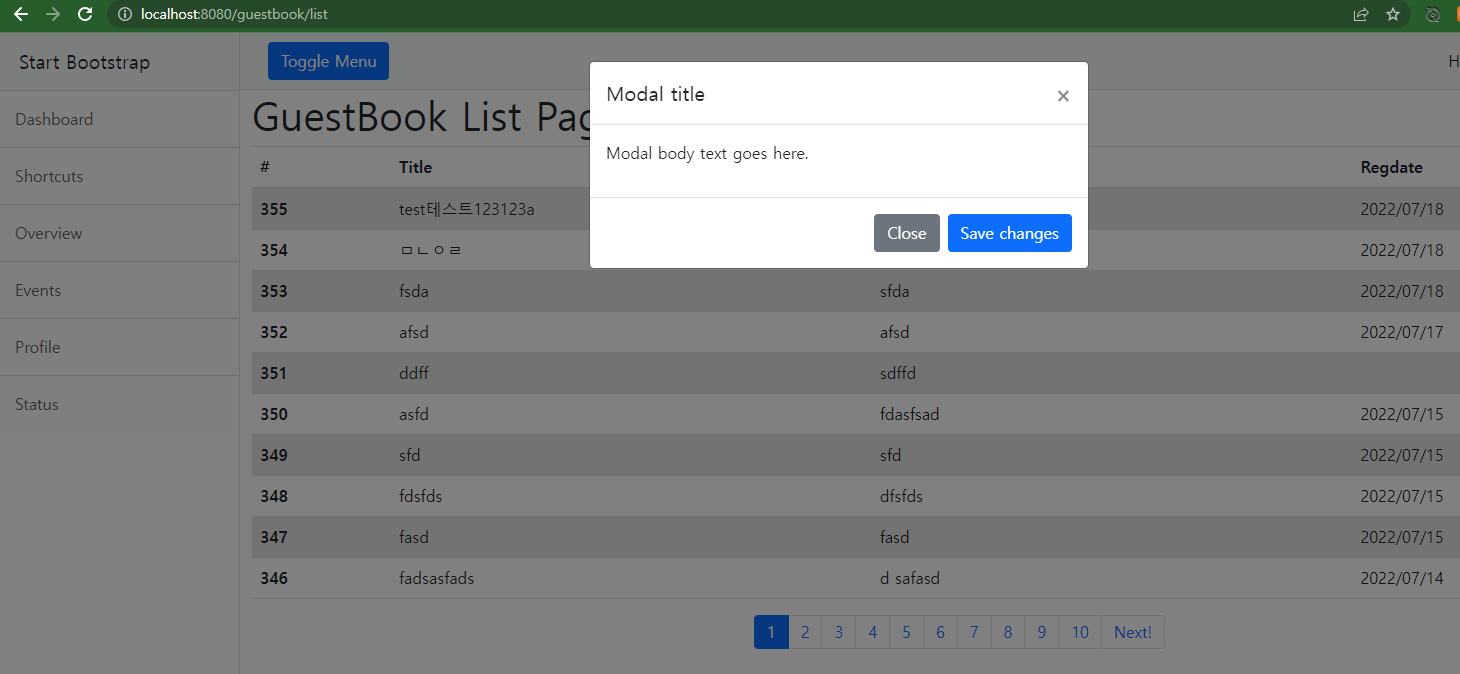The height and width of the screenshot is (674, 1460).
Task: Click title asfd
Action: coord(414,414)
